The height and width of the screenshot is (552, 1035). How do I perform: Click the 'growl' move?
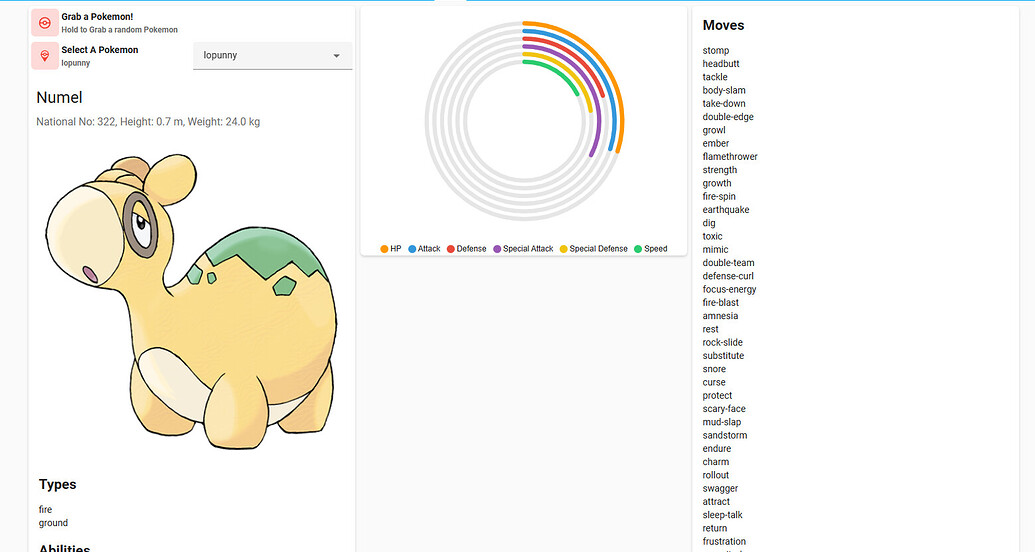tap(714, 130)
